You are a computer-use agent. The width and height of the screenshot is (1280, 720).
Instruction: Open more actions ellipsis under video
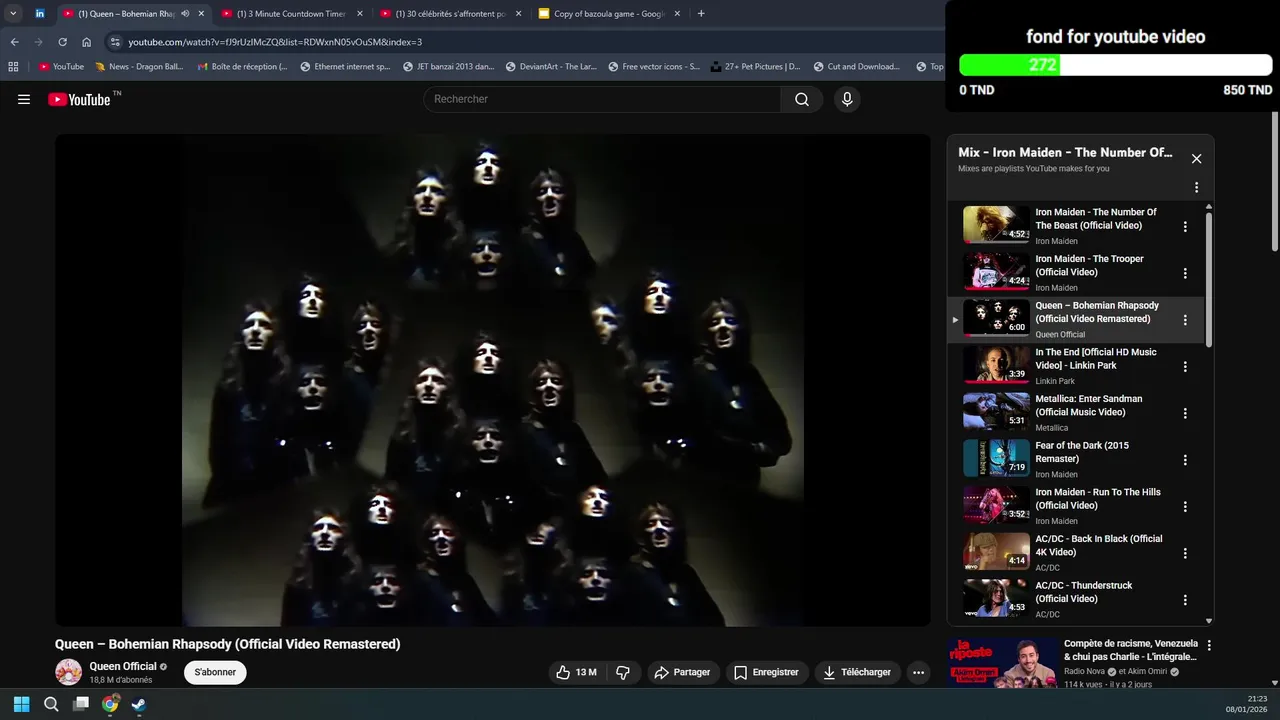click(918, 672)
